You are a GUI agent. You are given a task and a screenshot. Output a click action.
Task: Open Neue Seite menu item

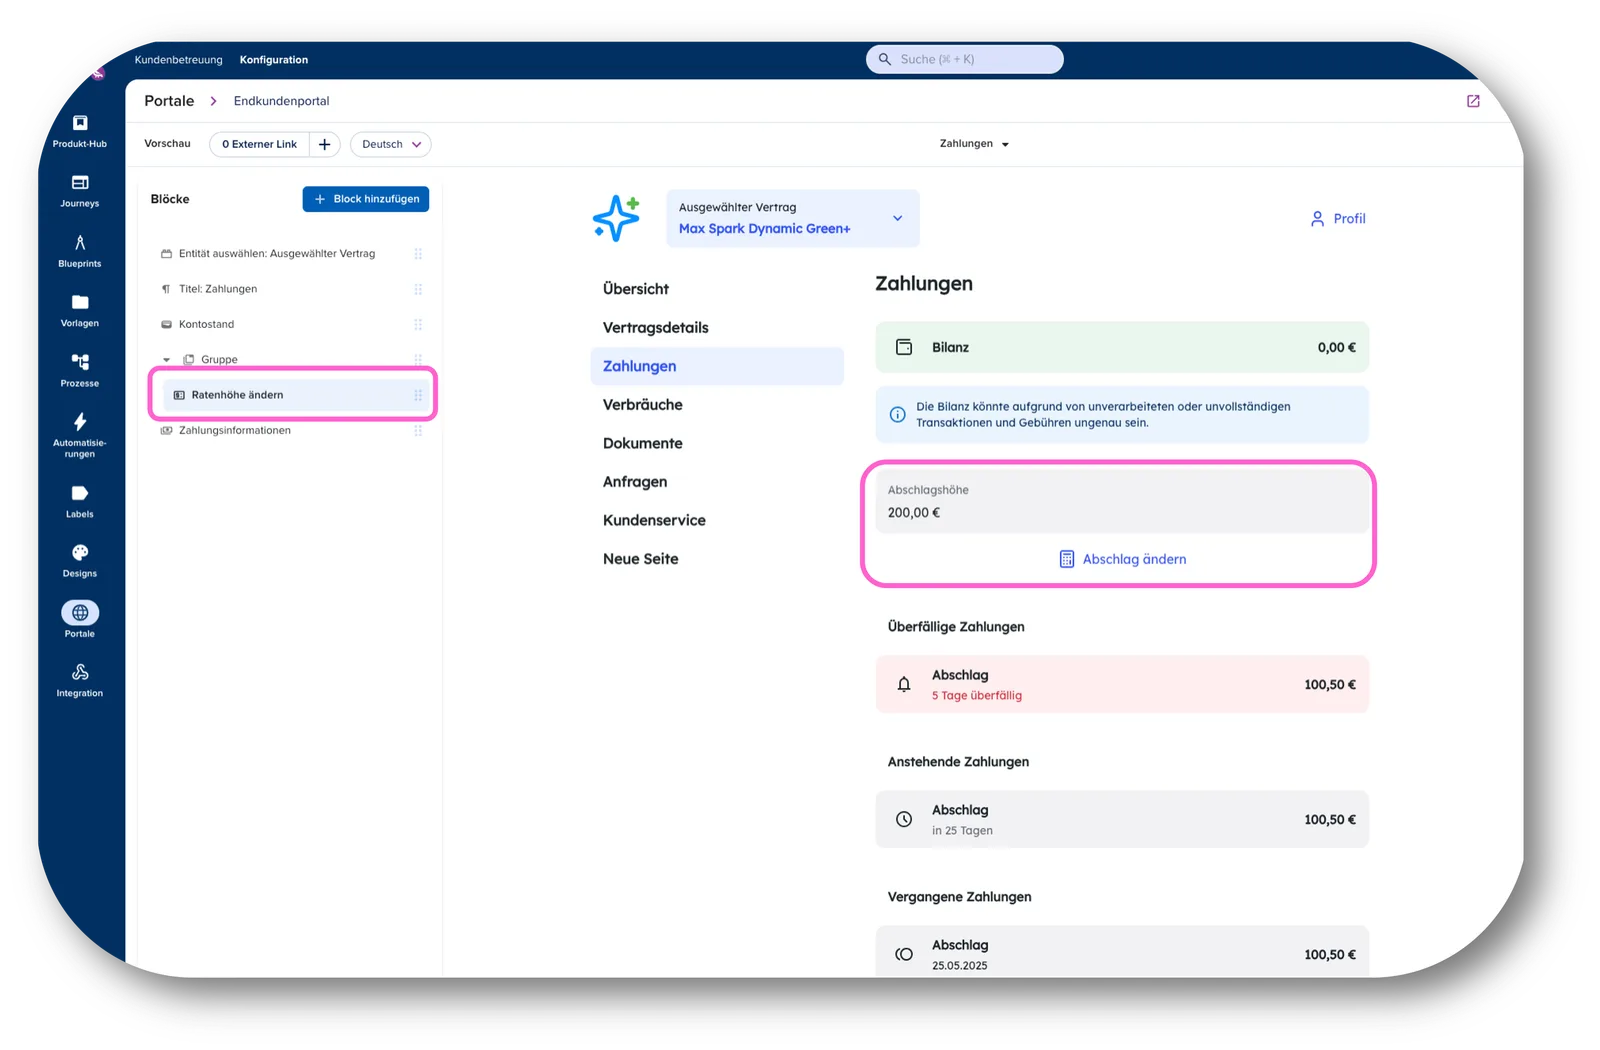[x=641, y=559]
